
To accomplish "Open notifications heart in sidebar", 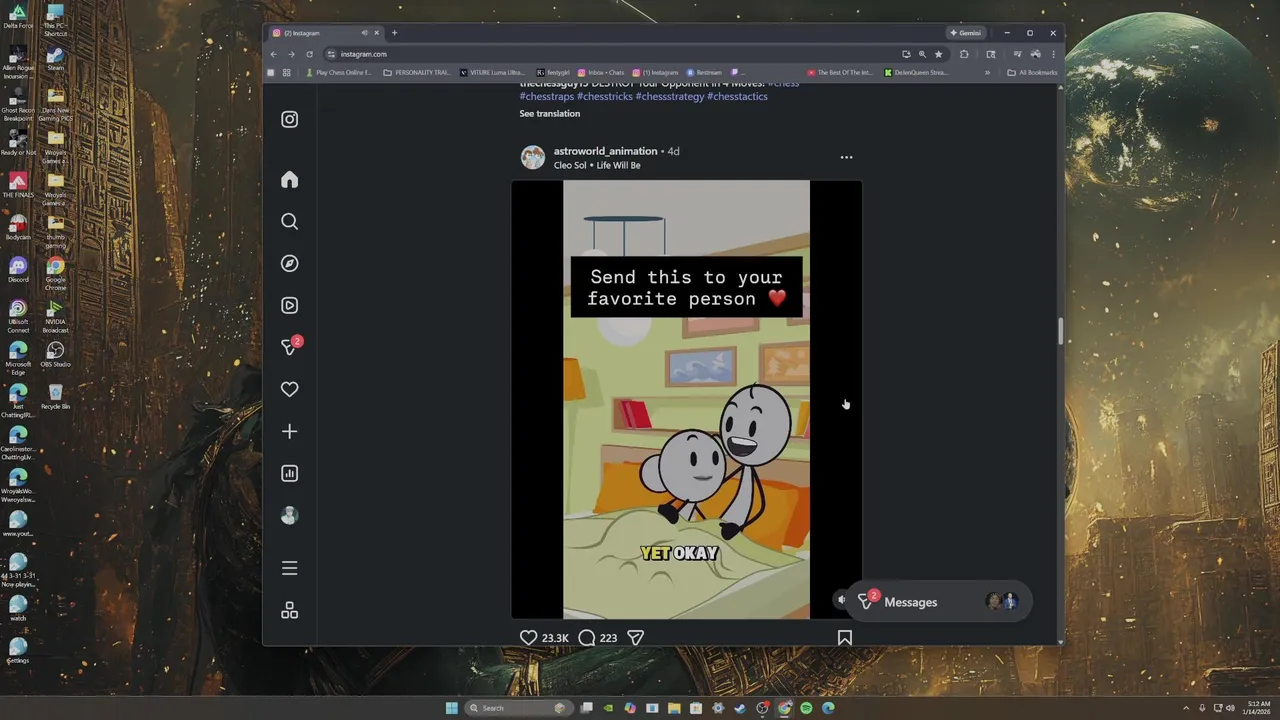I will 289,389.
